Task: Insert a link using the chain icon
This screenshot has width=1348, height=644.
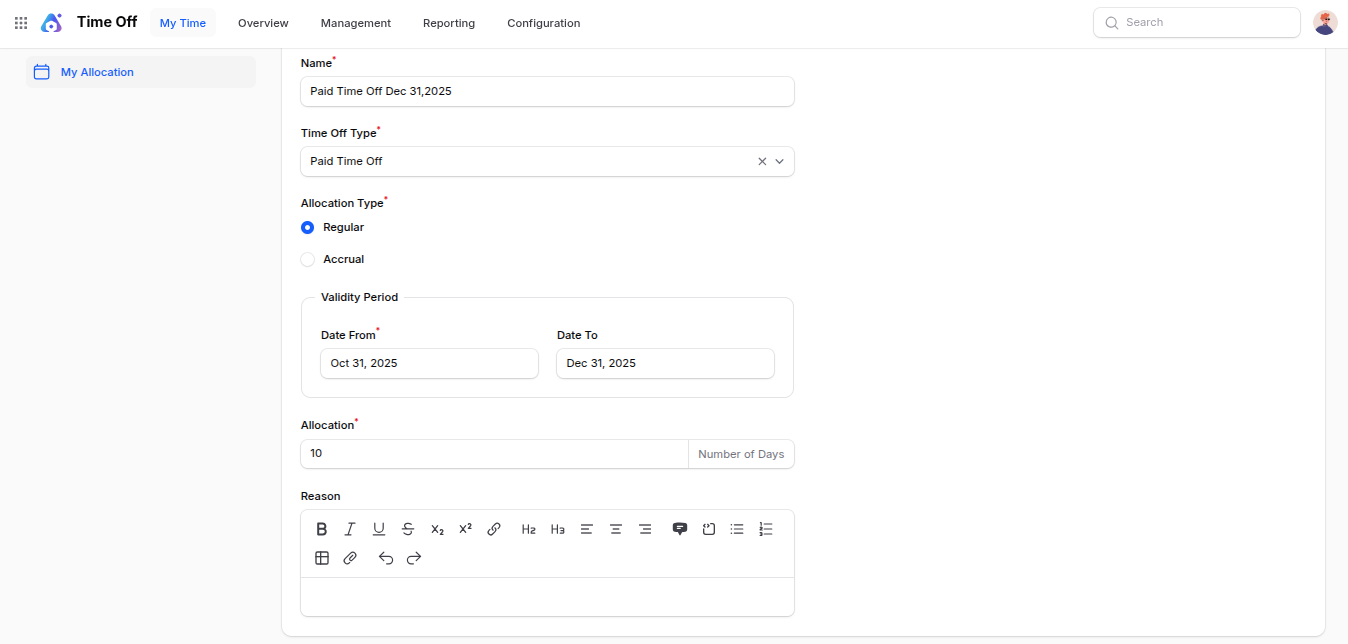Action: coord(494,529)
